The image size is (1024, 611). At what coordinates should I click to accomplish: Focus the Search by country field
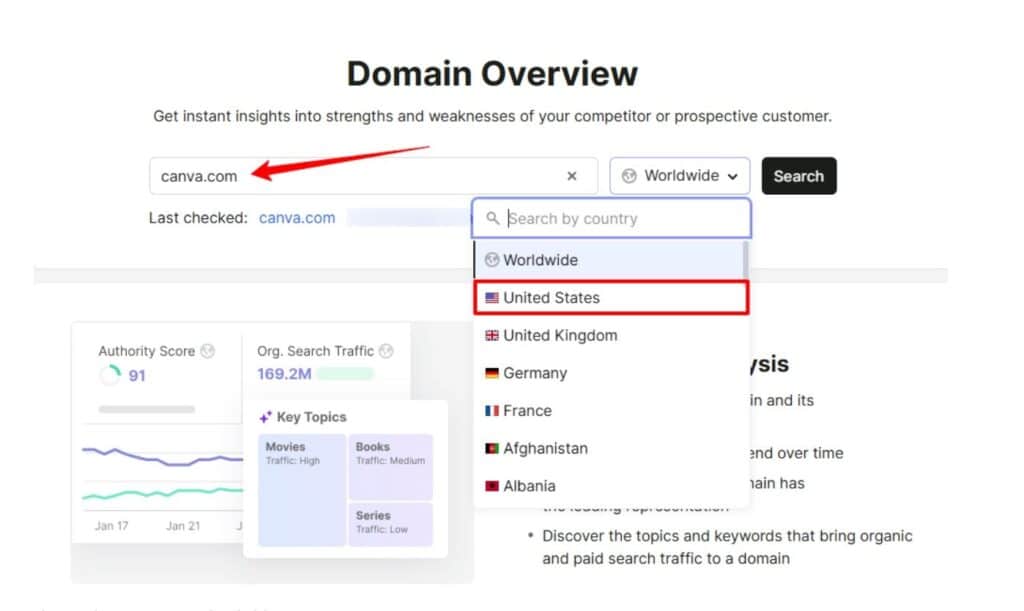pos(611,219)
